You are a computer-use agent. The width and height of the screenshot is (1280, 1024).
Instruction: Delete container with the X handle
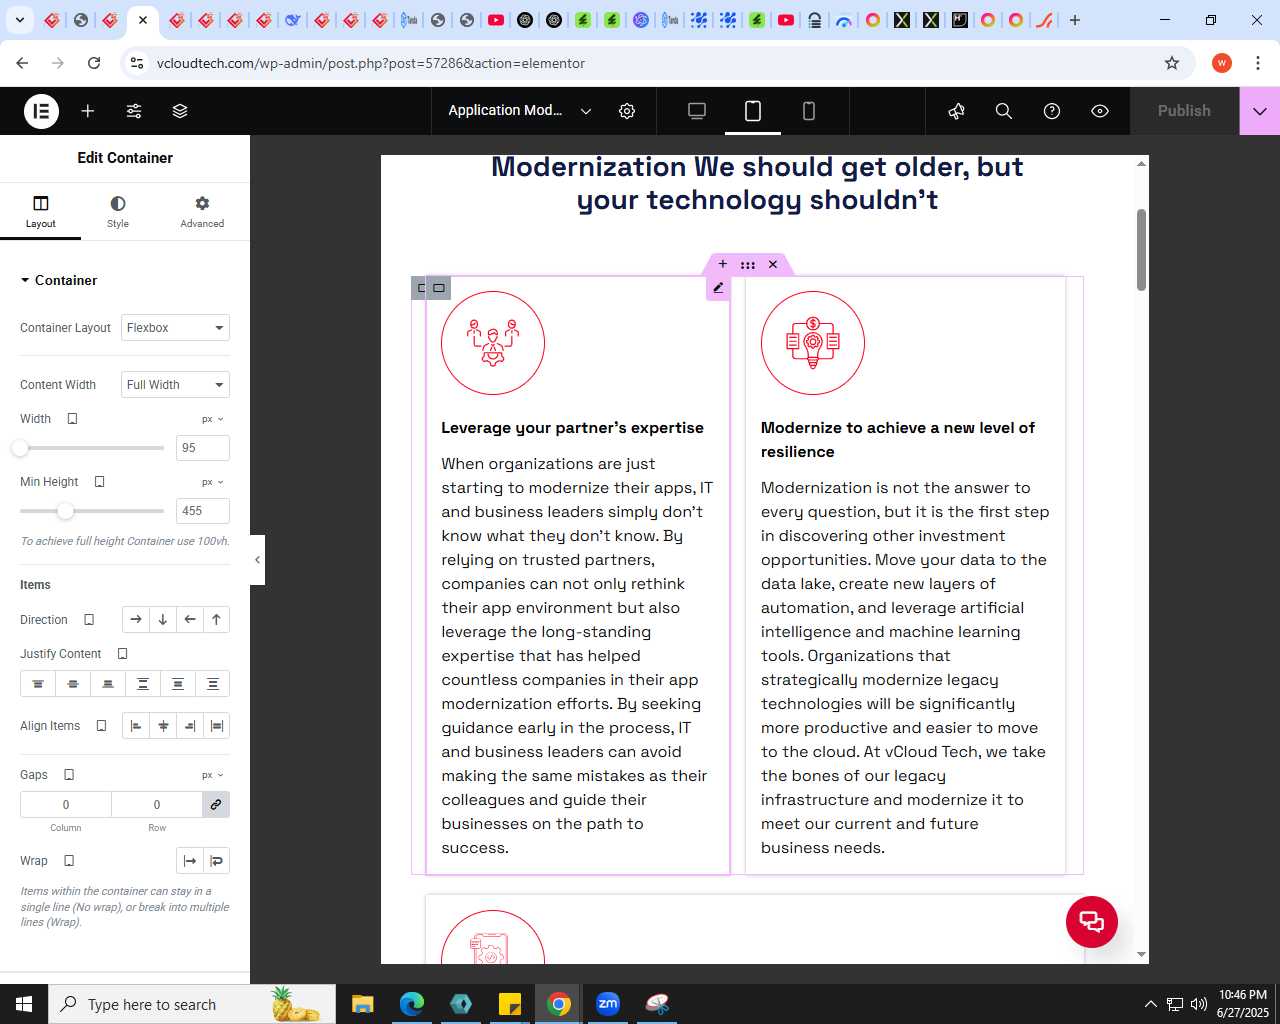tap(773, 265)
